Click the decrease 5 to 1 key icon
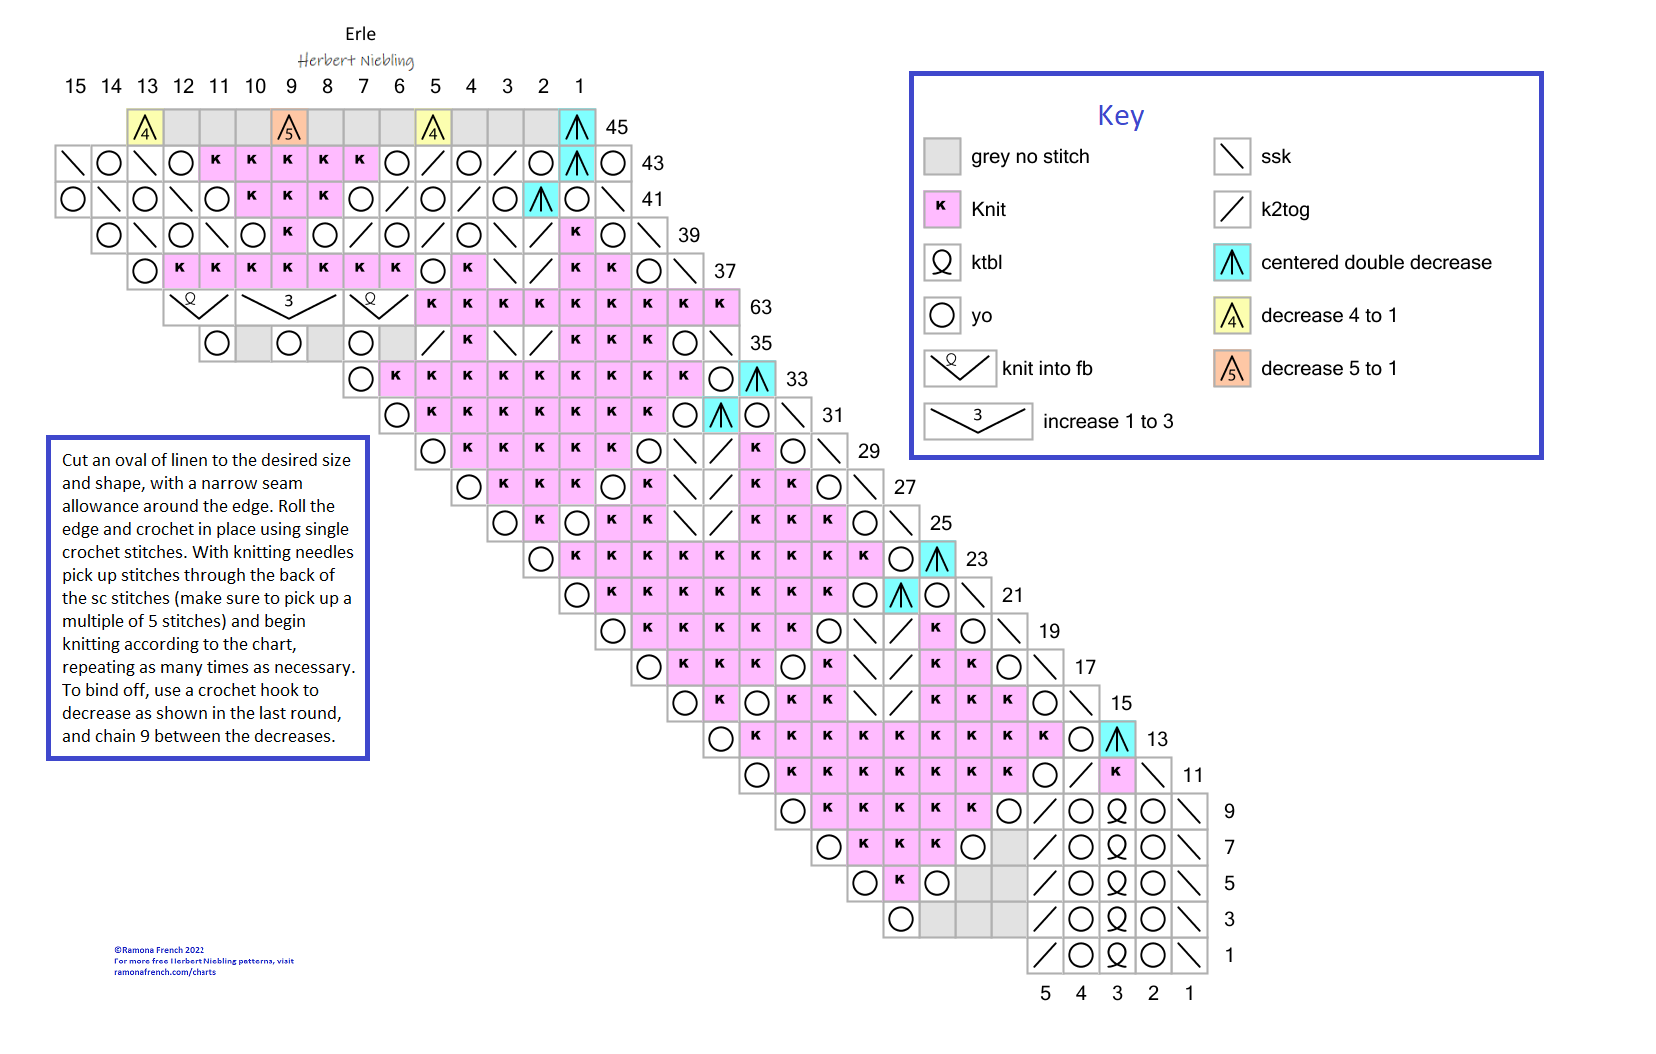This screenshot has width=1656, height=1054. (x=1232, y=368)
